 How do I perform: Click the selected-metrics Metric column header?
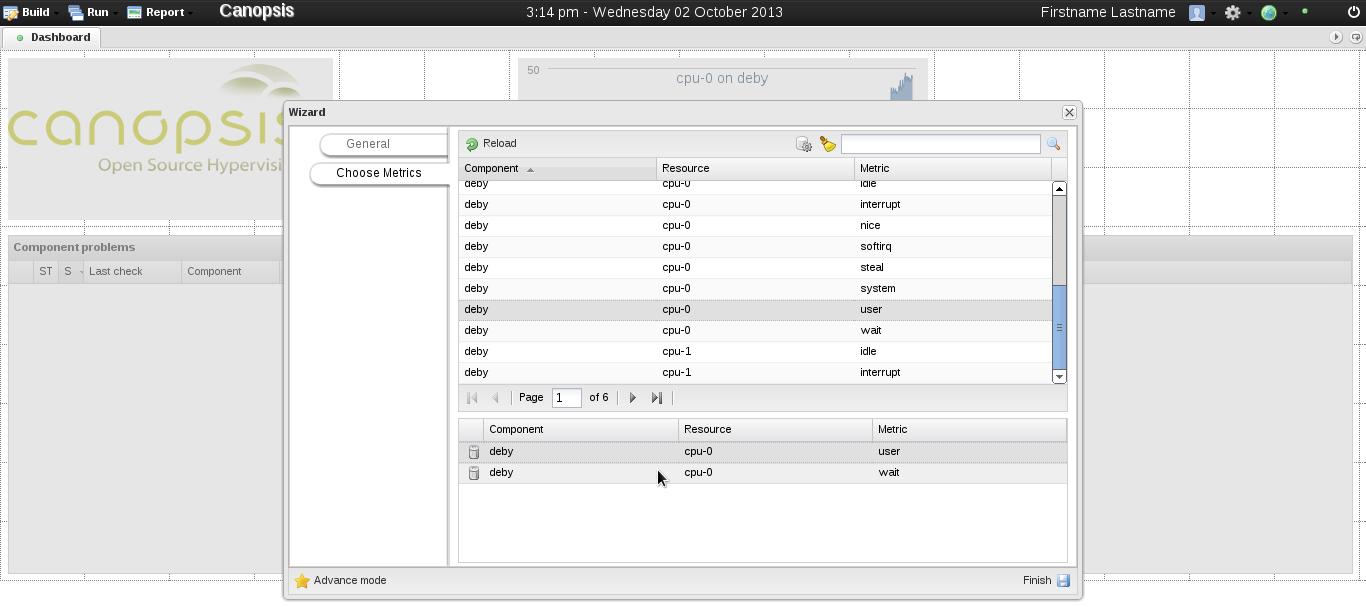coord(969,429)
